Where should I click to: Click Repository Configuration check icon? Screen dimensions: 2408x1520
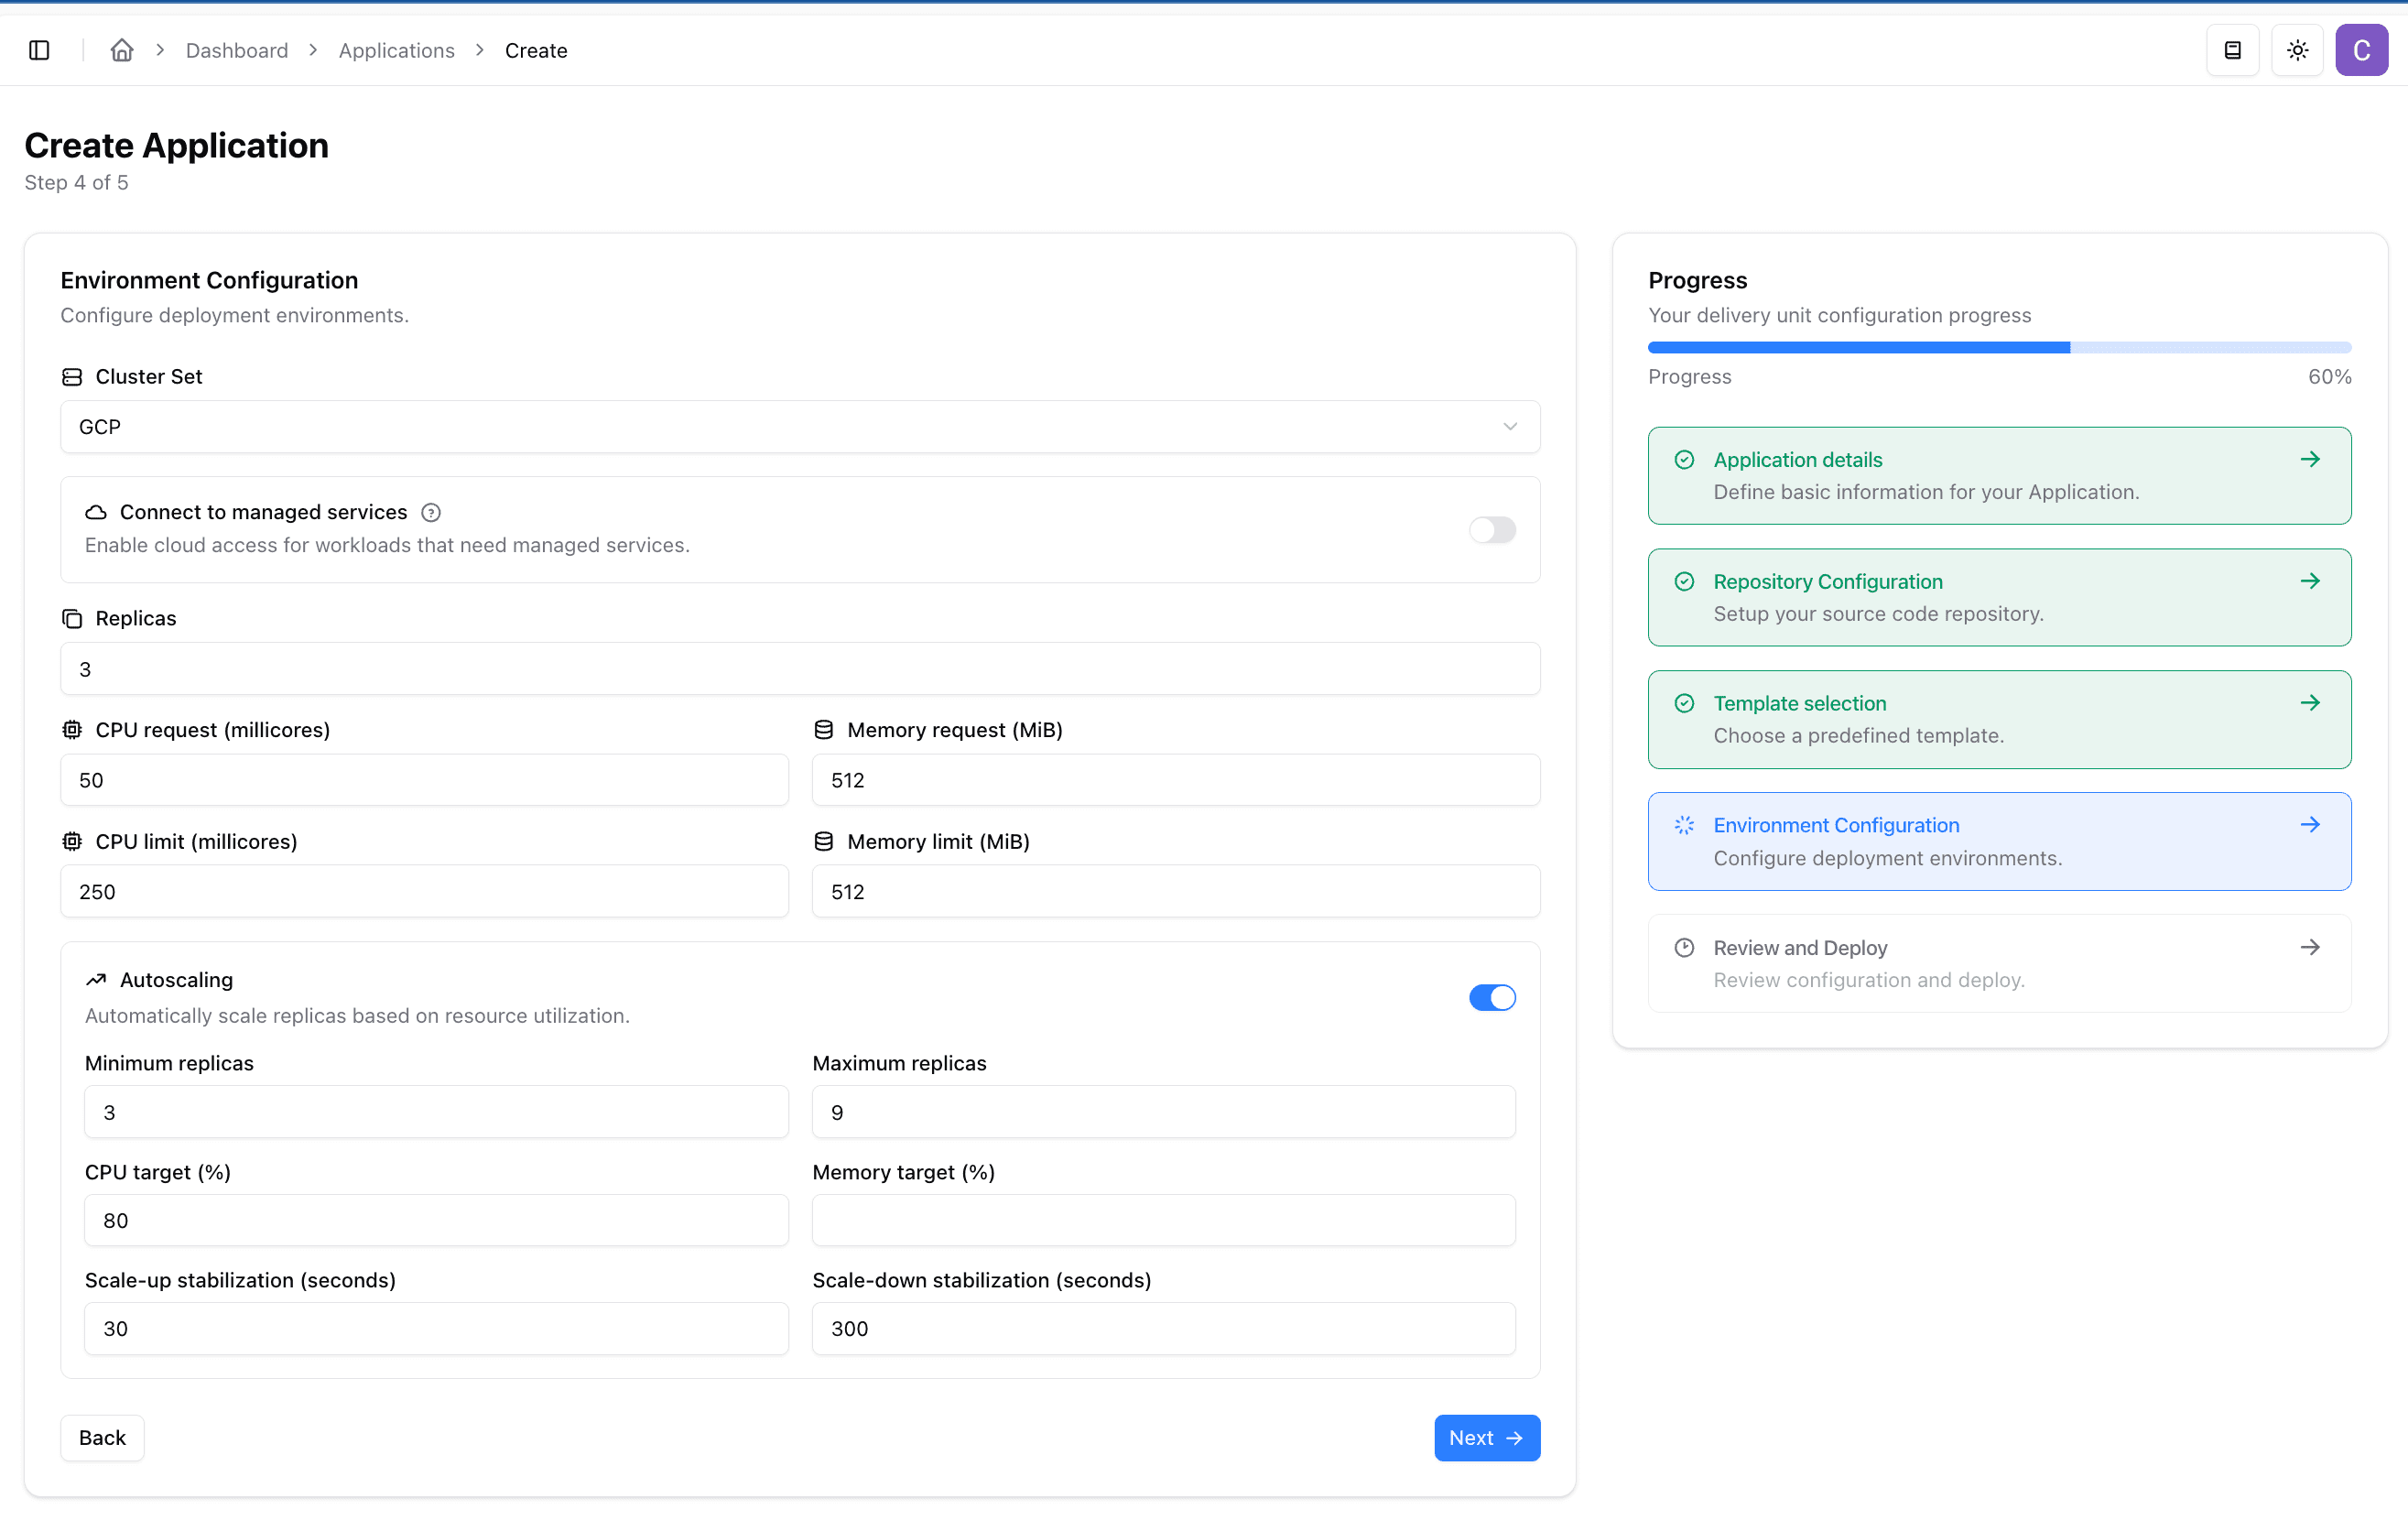click(x=1684, y=582)
